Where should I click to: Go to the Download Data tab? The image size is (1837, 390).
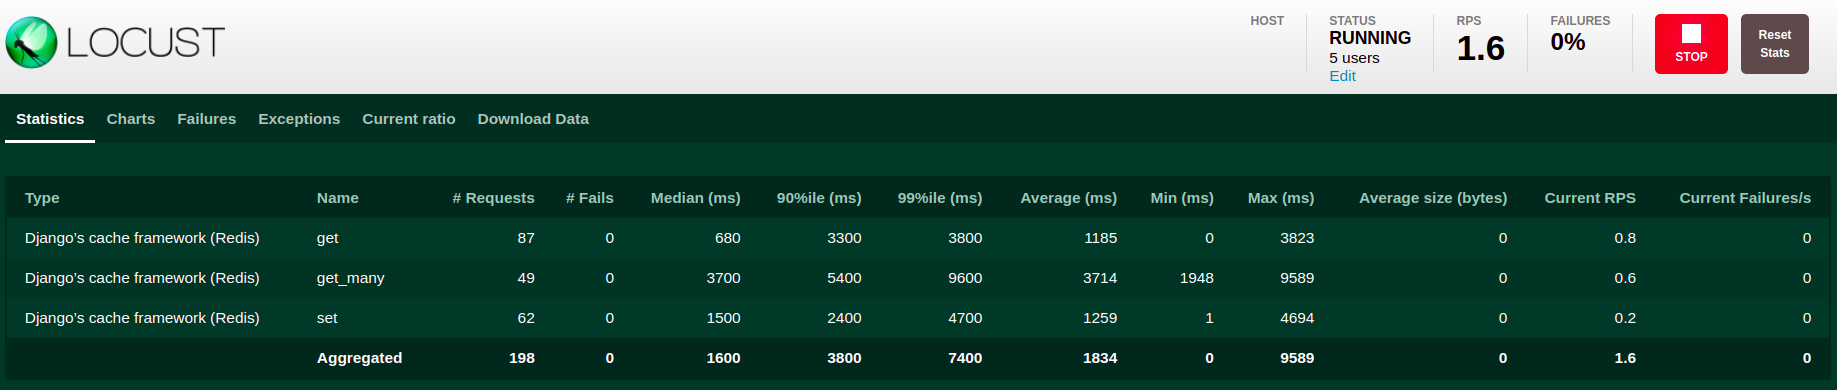point(533,119)
